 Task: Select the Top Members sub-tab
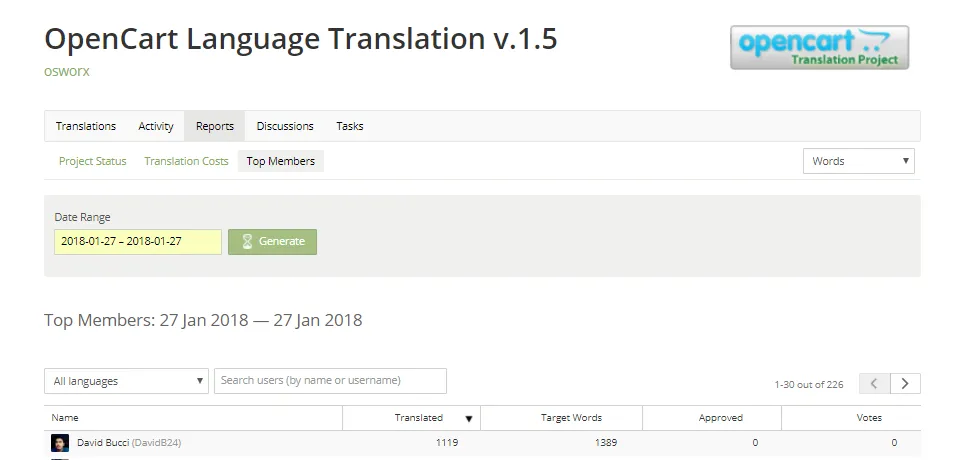pyautogui.click(x=280, y=161)
